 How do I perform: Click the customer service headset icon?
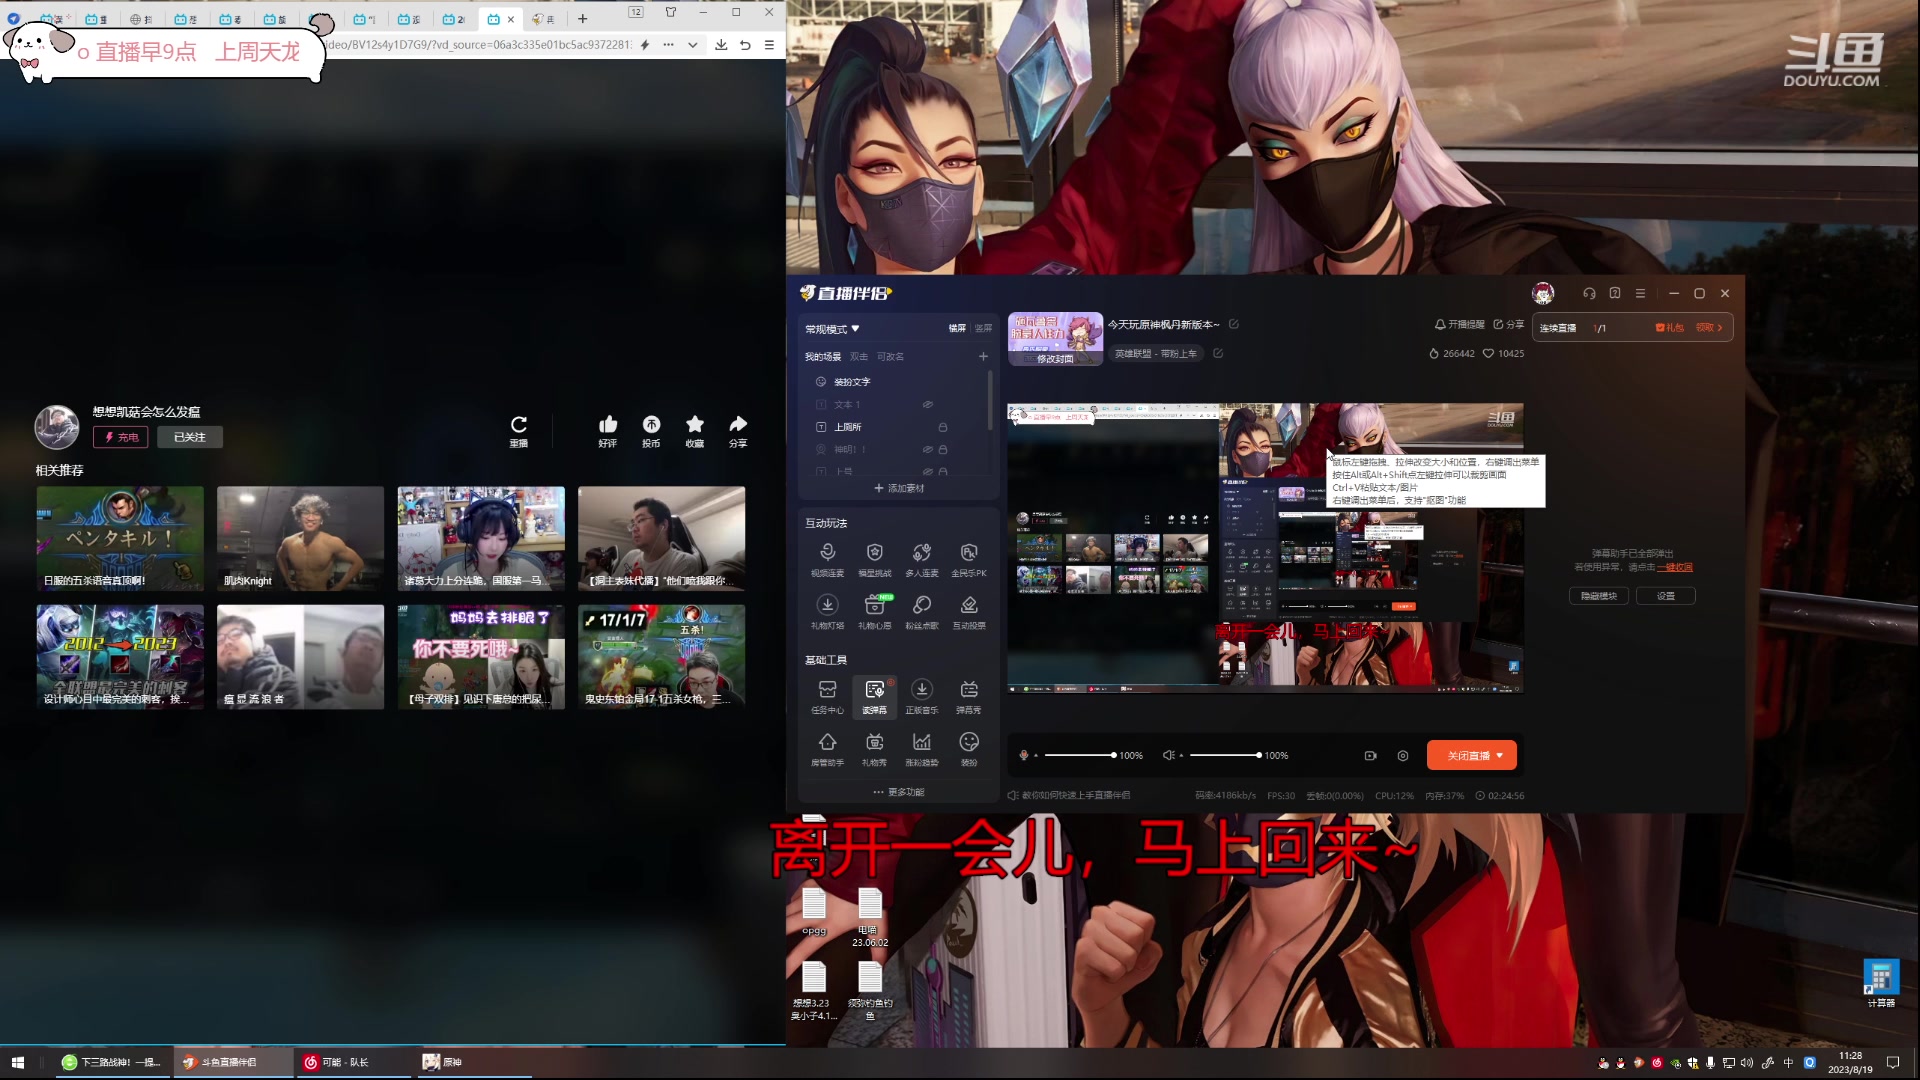tap(1589, 293)
